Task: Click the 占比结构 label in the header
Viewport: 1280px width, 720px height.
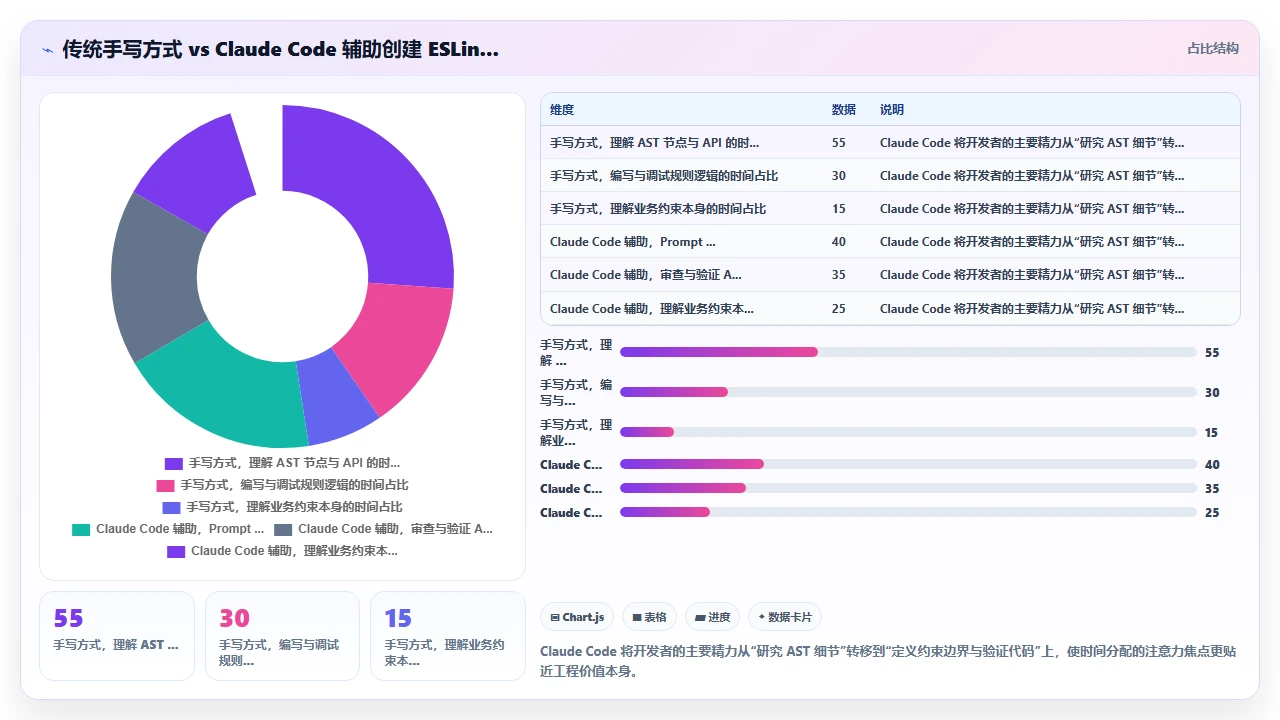Action: pos(1212,48)
